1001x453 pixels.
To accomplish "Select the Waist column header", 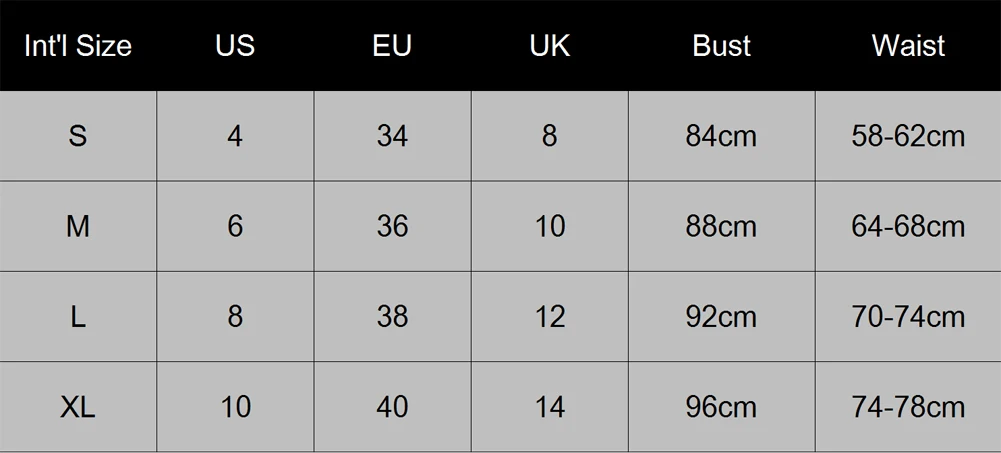I will coord(908,46).
